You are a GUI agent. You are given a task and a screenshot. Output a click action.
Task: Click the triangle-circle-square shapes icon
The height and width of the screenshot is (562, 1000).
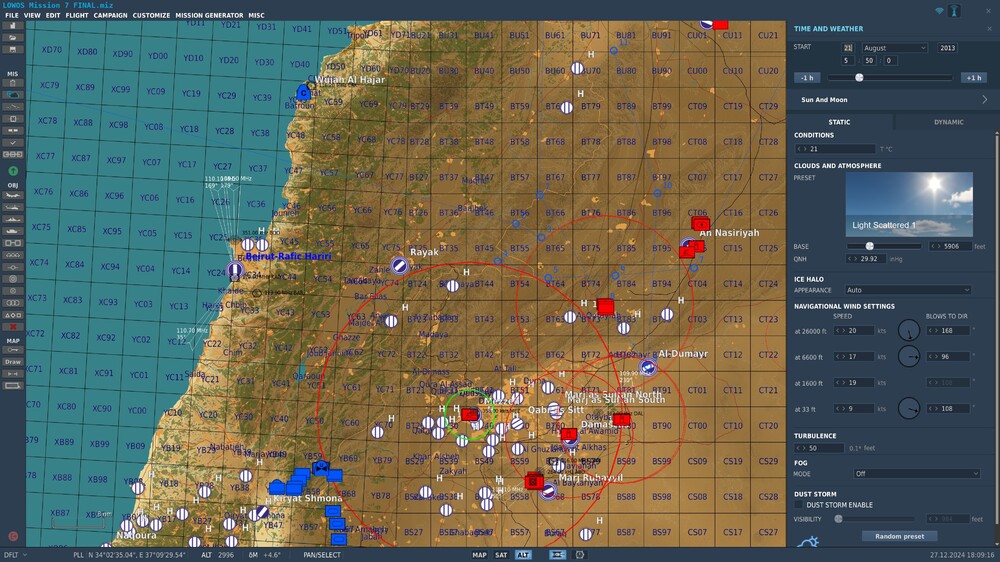tap(12, 315)
